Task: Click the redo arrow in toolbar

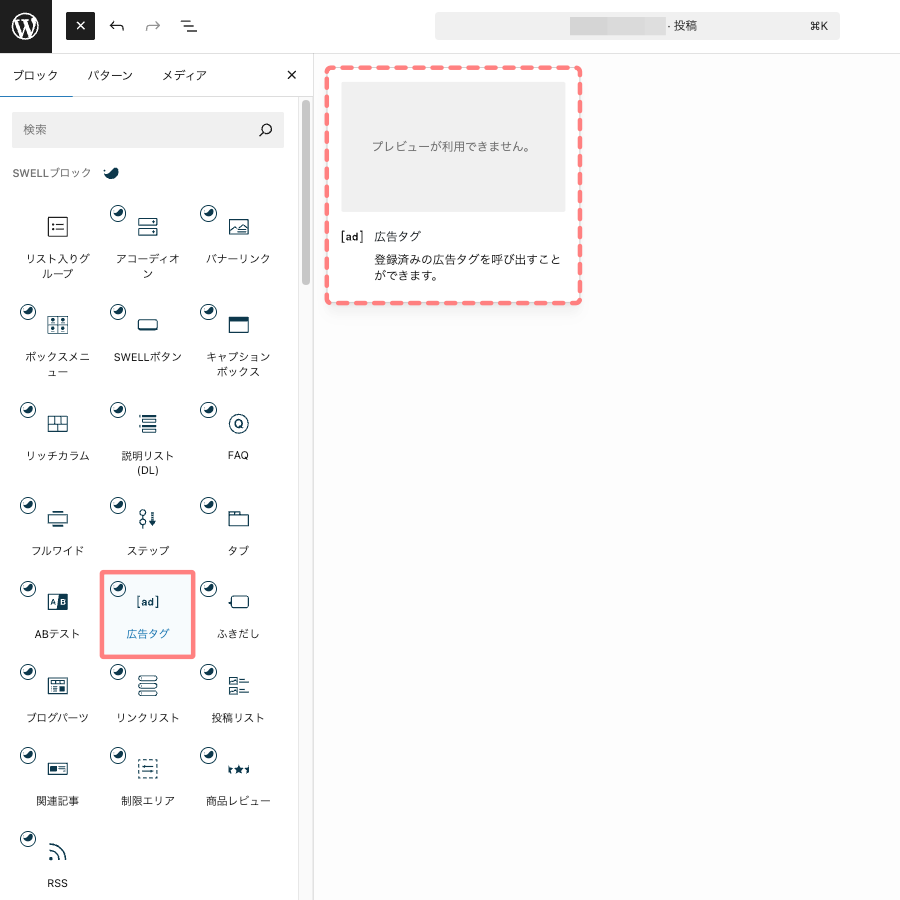Action: (152, 26)
